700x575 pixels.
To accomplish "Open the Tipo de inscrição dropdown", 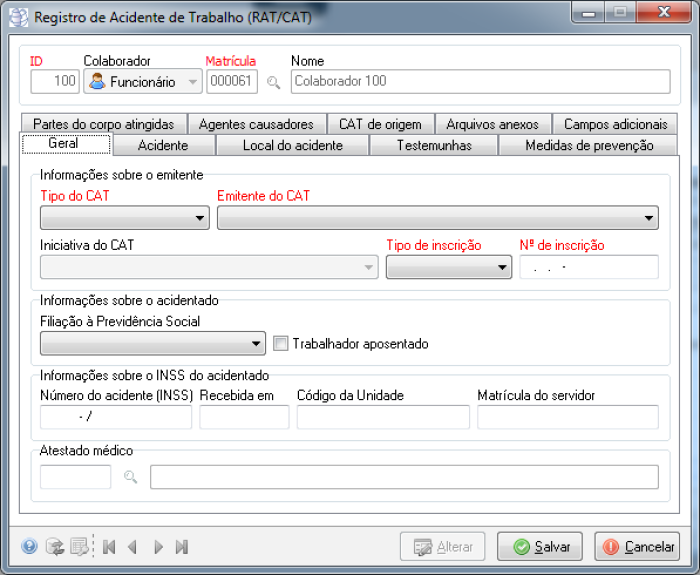I will pyautogui.click(x=448, y=267).
